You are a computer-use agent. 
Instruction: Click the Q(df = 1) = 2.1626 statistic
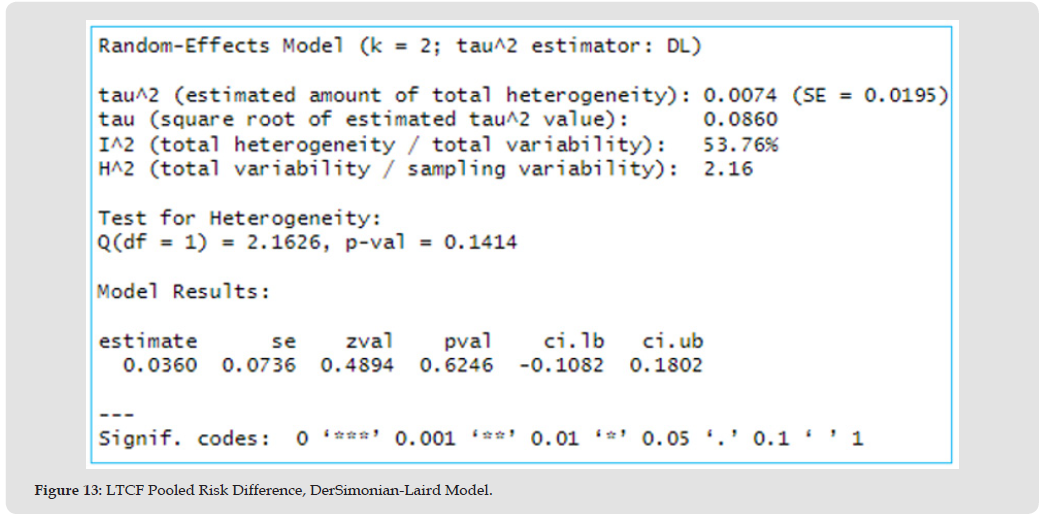[x=209, y=242]
